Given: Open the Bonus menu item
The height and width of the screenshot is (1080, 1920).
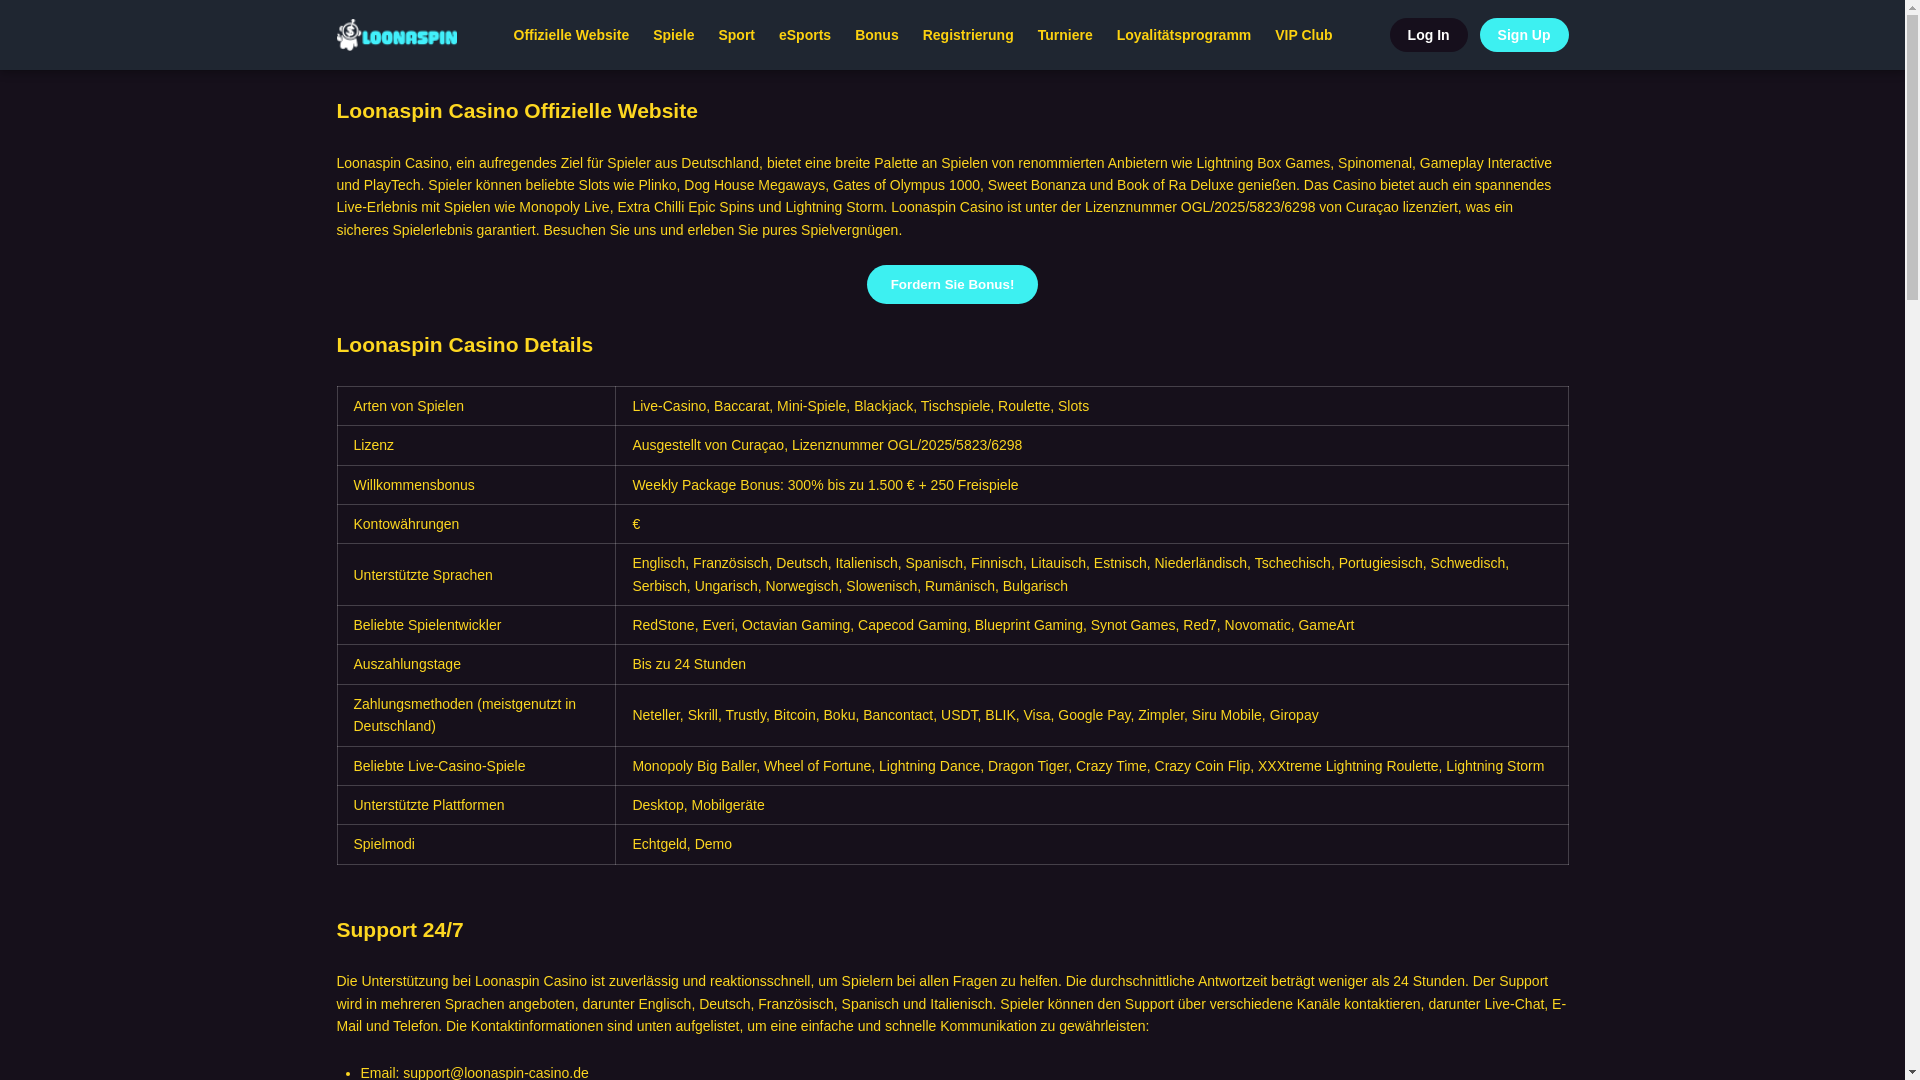Looking at the screenshot, I should click(876, 35).
